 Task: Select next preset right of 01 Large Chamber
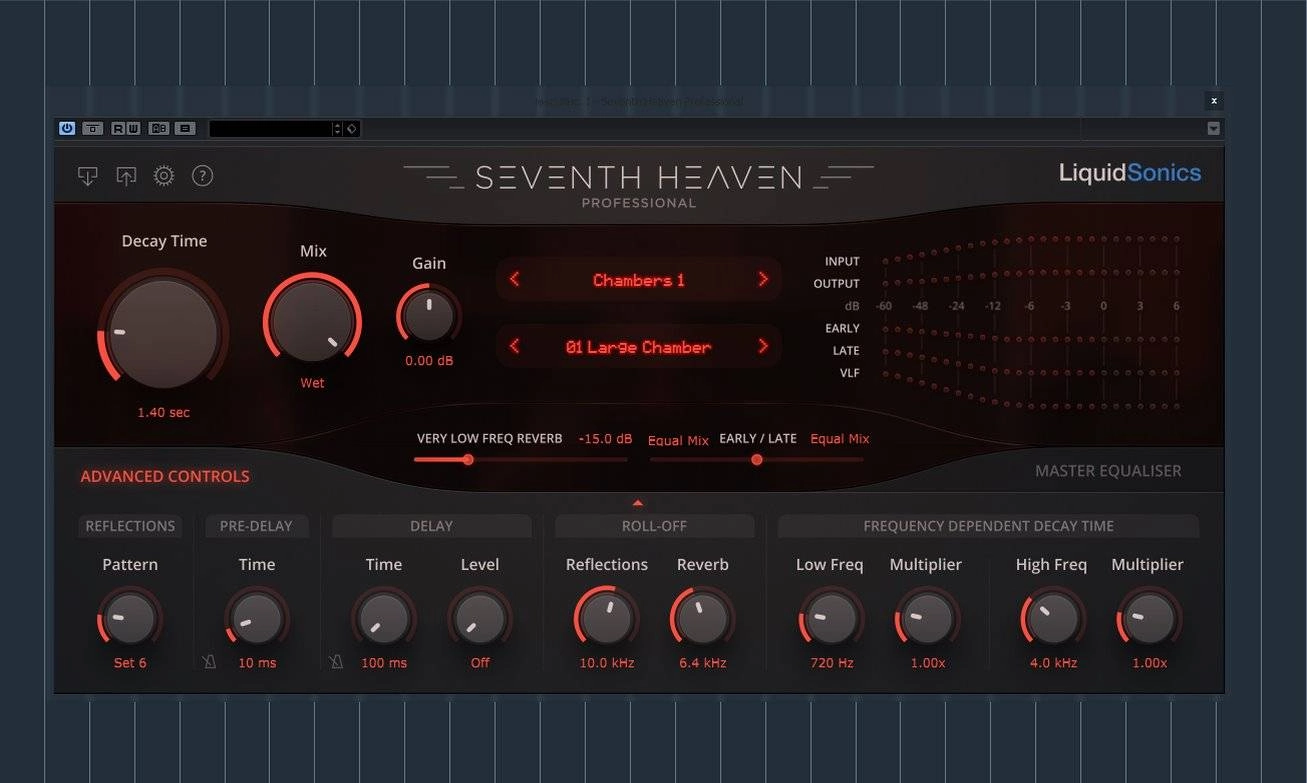763,346
